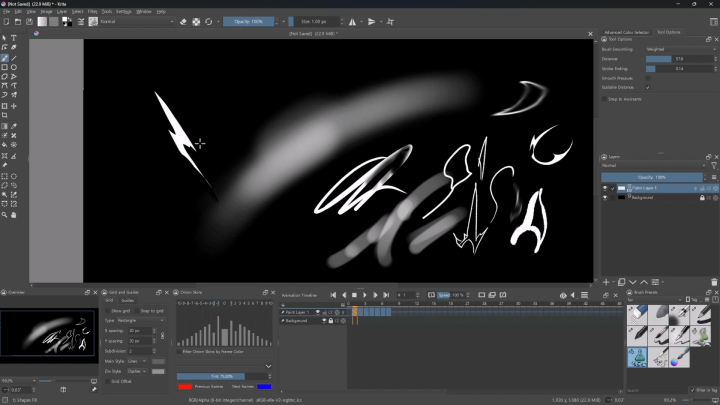720x405 pixels.
Task: Open the Filter menu
Action: click(92, 11)
